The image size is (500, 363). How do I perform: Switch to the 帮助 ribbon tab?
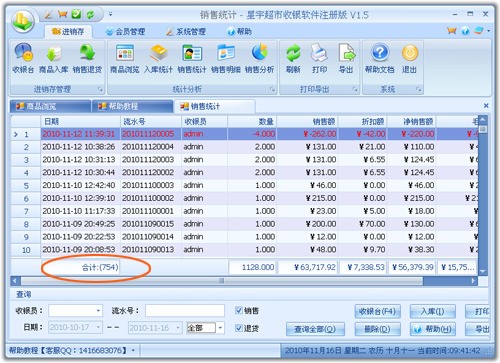(x=239, y=32)
